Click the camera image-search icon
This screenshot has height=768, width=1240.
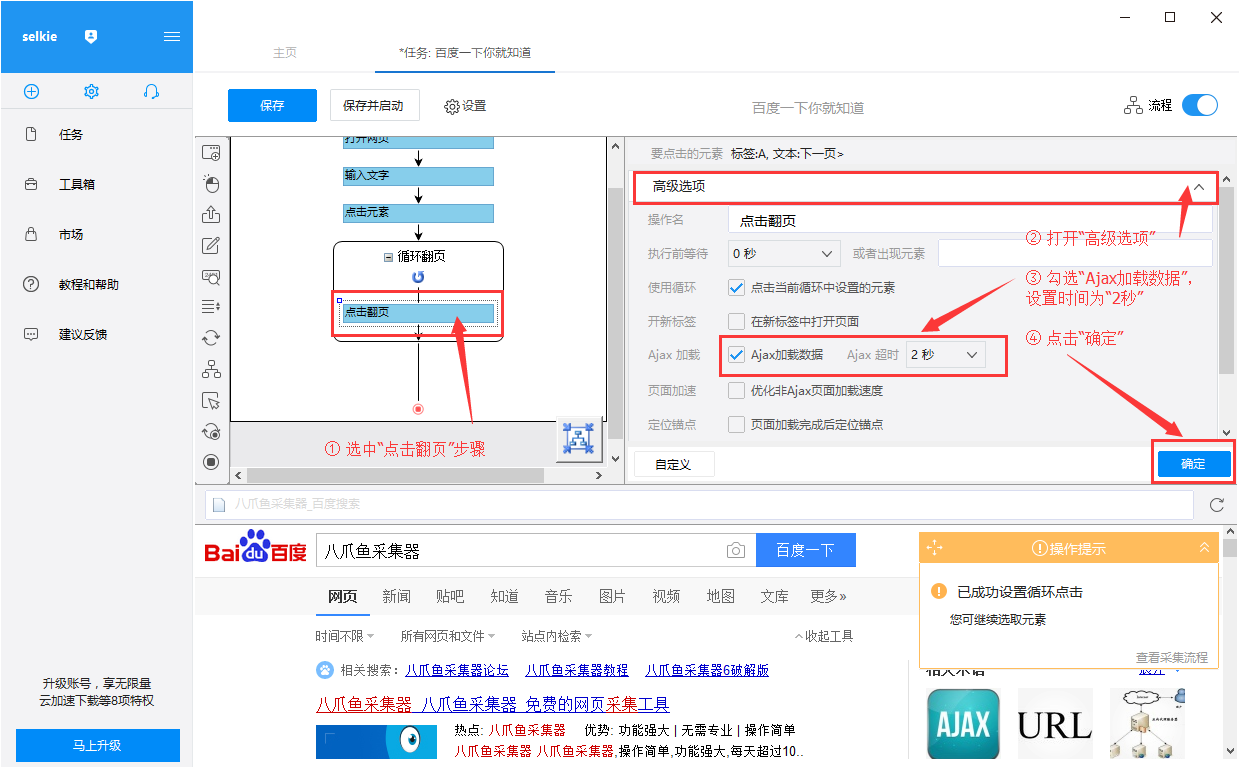[x=736, y=550]
